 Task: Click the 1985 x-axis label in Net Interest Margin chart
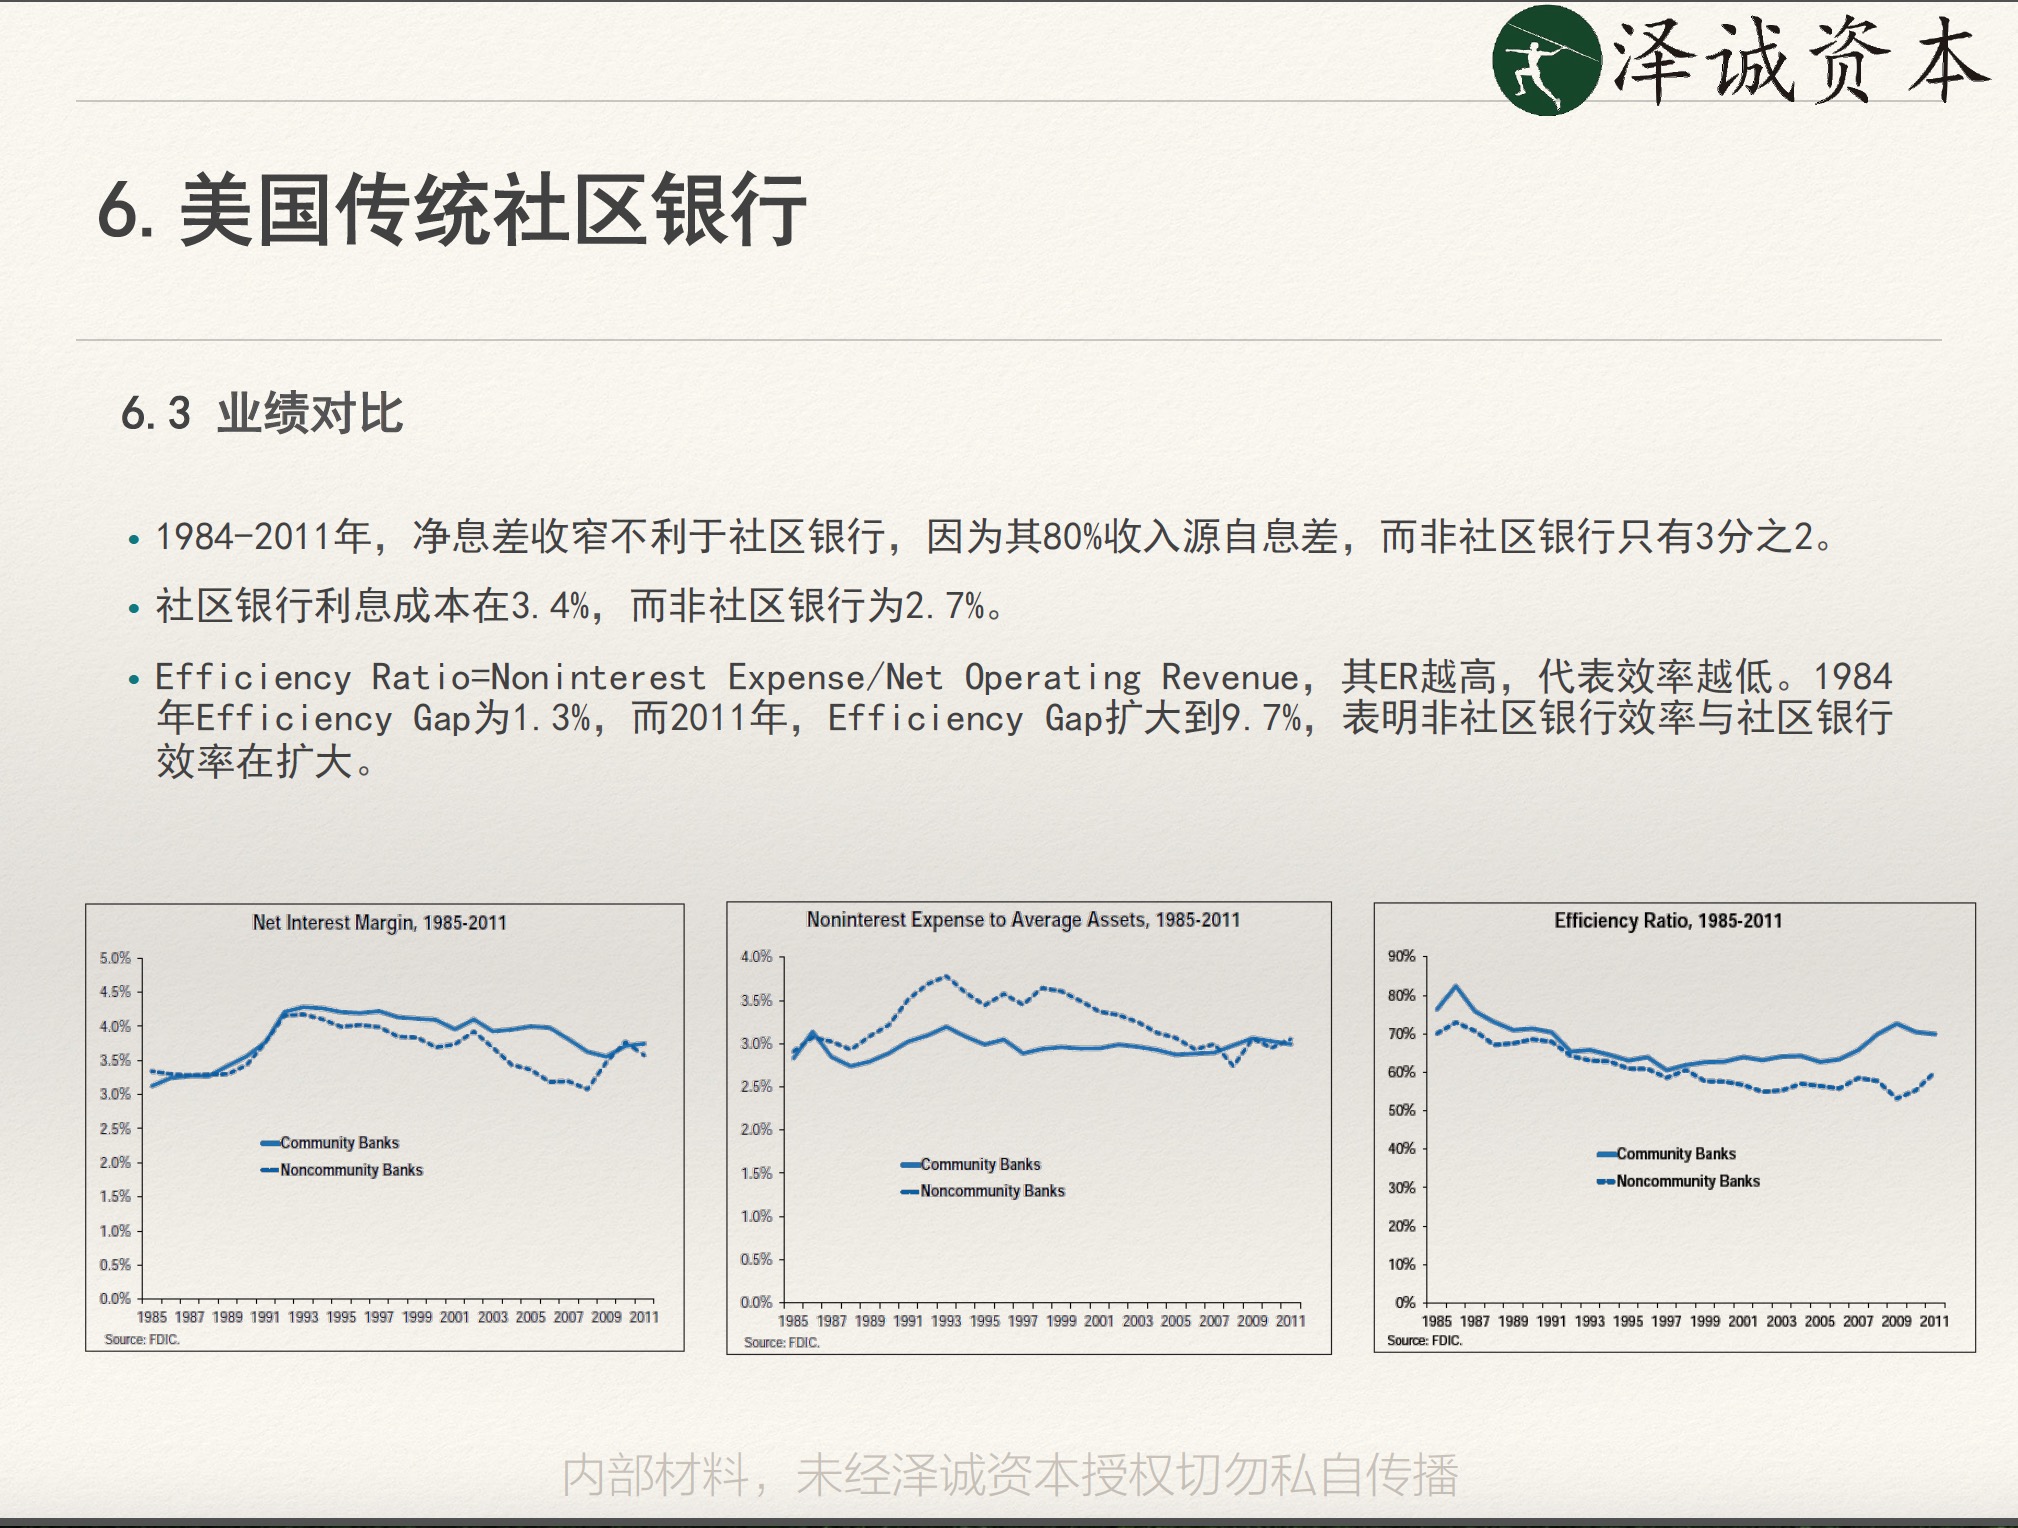point(152,1317)
